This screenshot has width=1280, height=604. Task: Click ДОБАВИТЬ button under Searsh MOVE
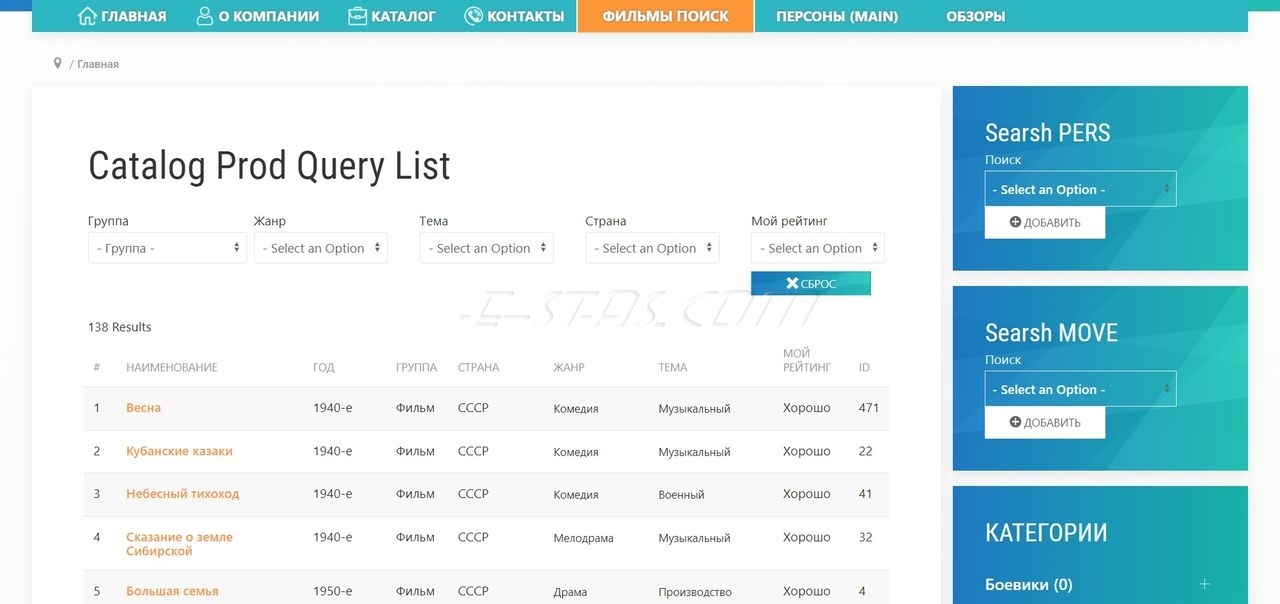point(1045,423)
